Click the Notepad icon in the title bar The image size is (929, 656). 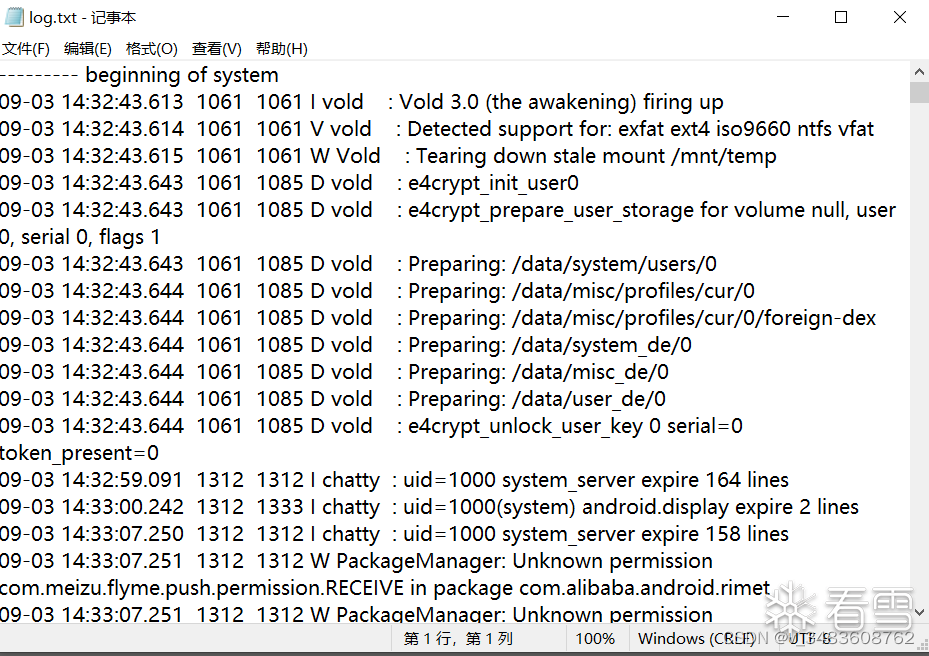(14, 17)
